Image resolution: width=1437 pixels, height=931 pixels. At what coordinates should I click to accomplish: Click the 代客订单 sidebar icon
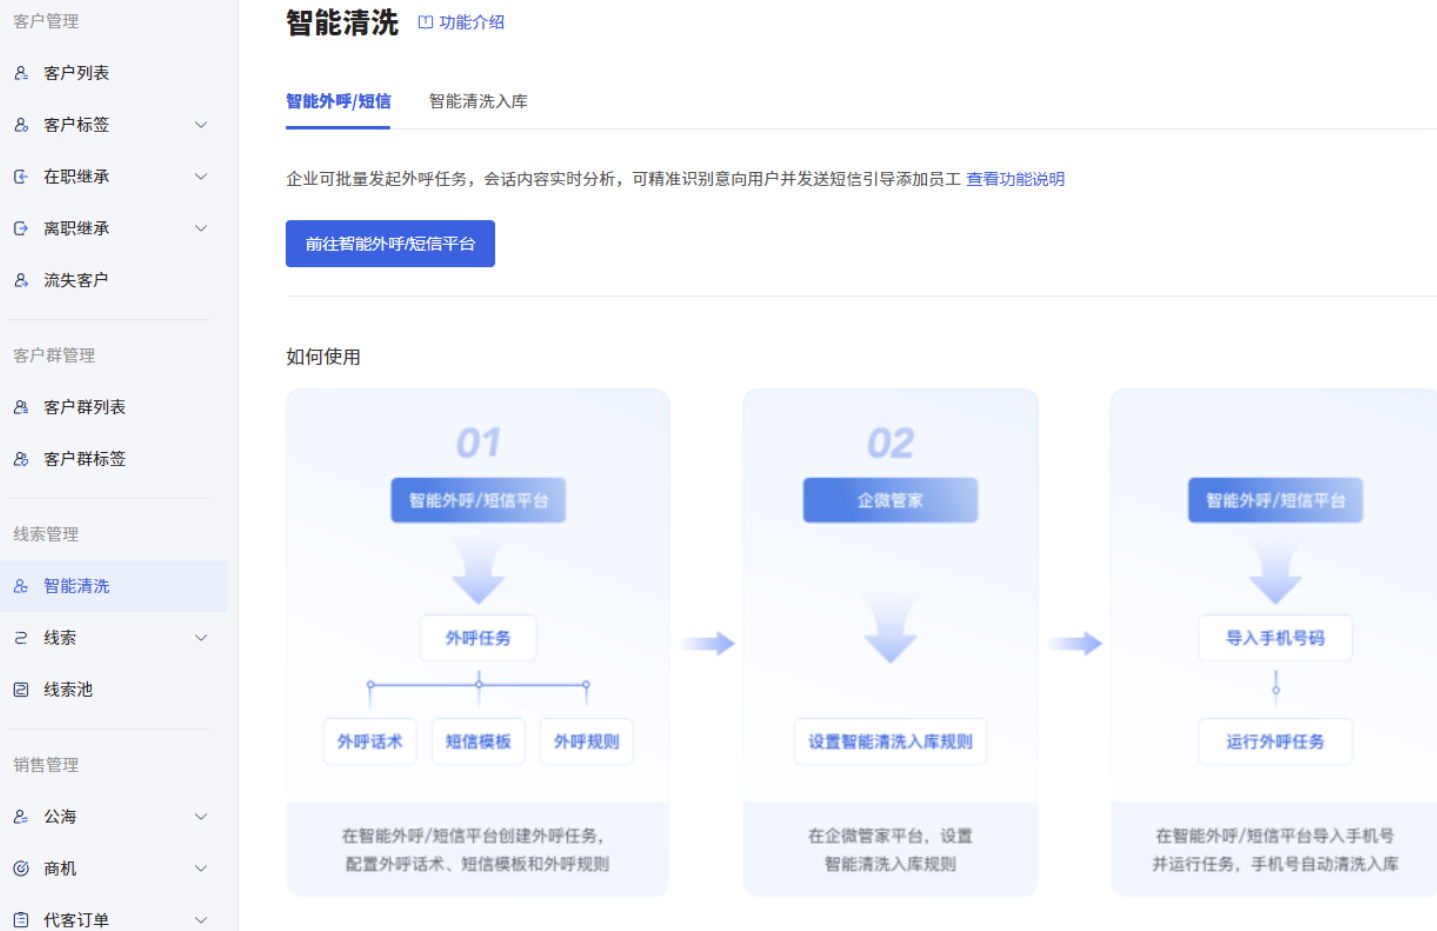click(x=21, y=920)
